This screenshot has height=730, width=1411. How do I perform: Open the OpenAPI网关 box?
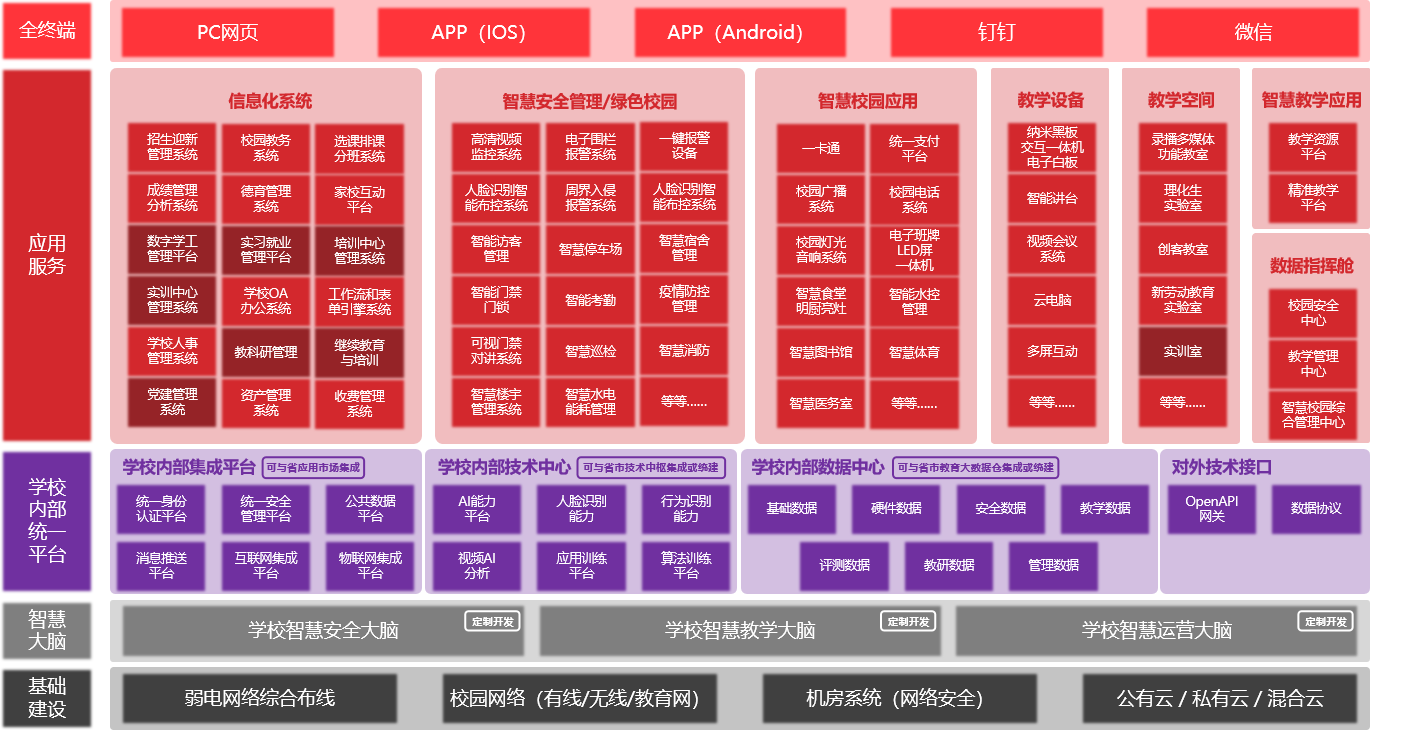1212,509
